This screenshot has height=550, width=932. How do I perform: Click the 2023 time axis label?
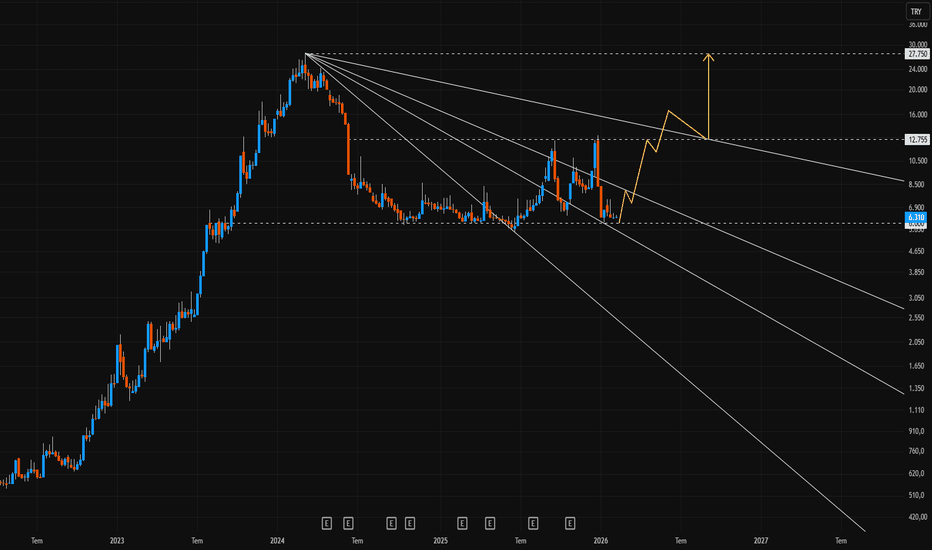(117, 540)
